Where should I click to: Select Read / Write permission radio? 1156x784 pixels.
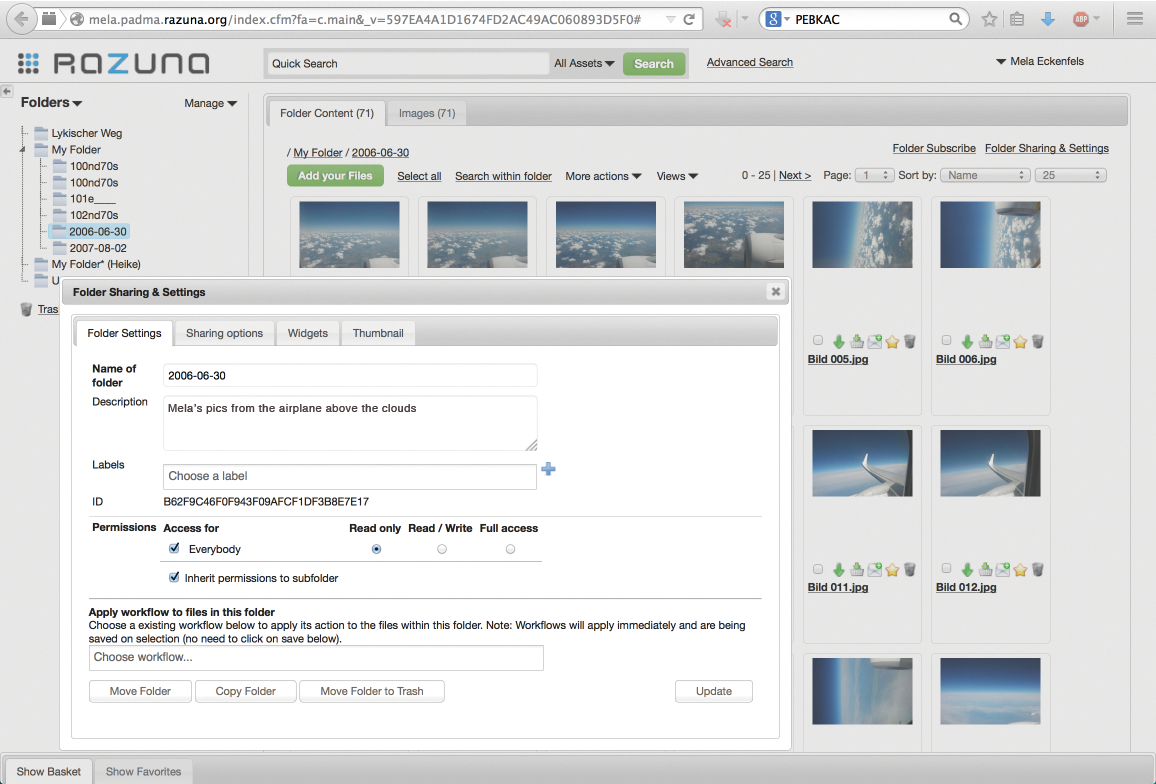point(442,549)
